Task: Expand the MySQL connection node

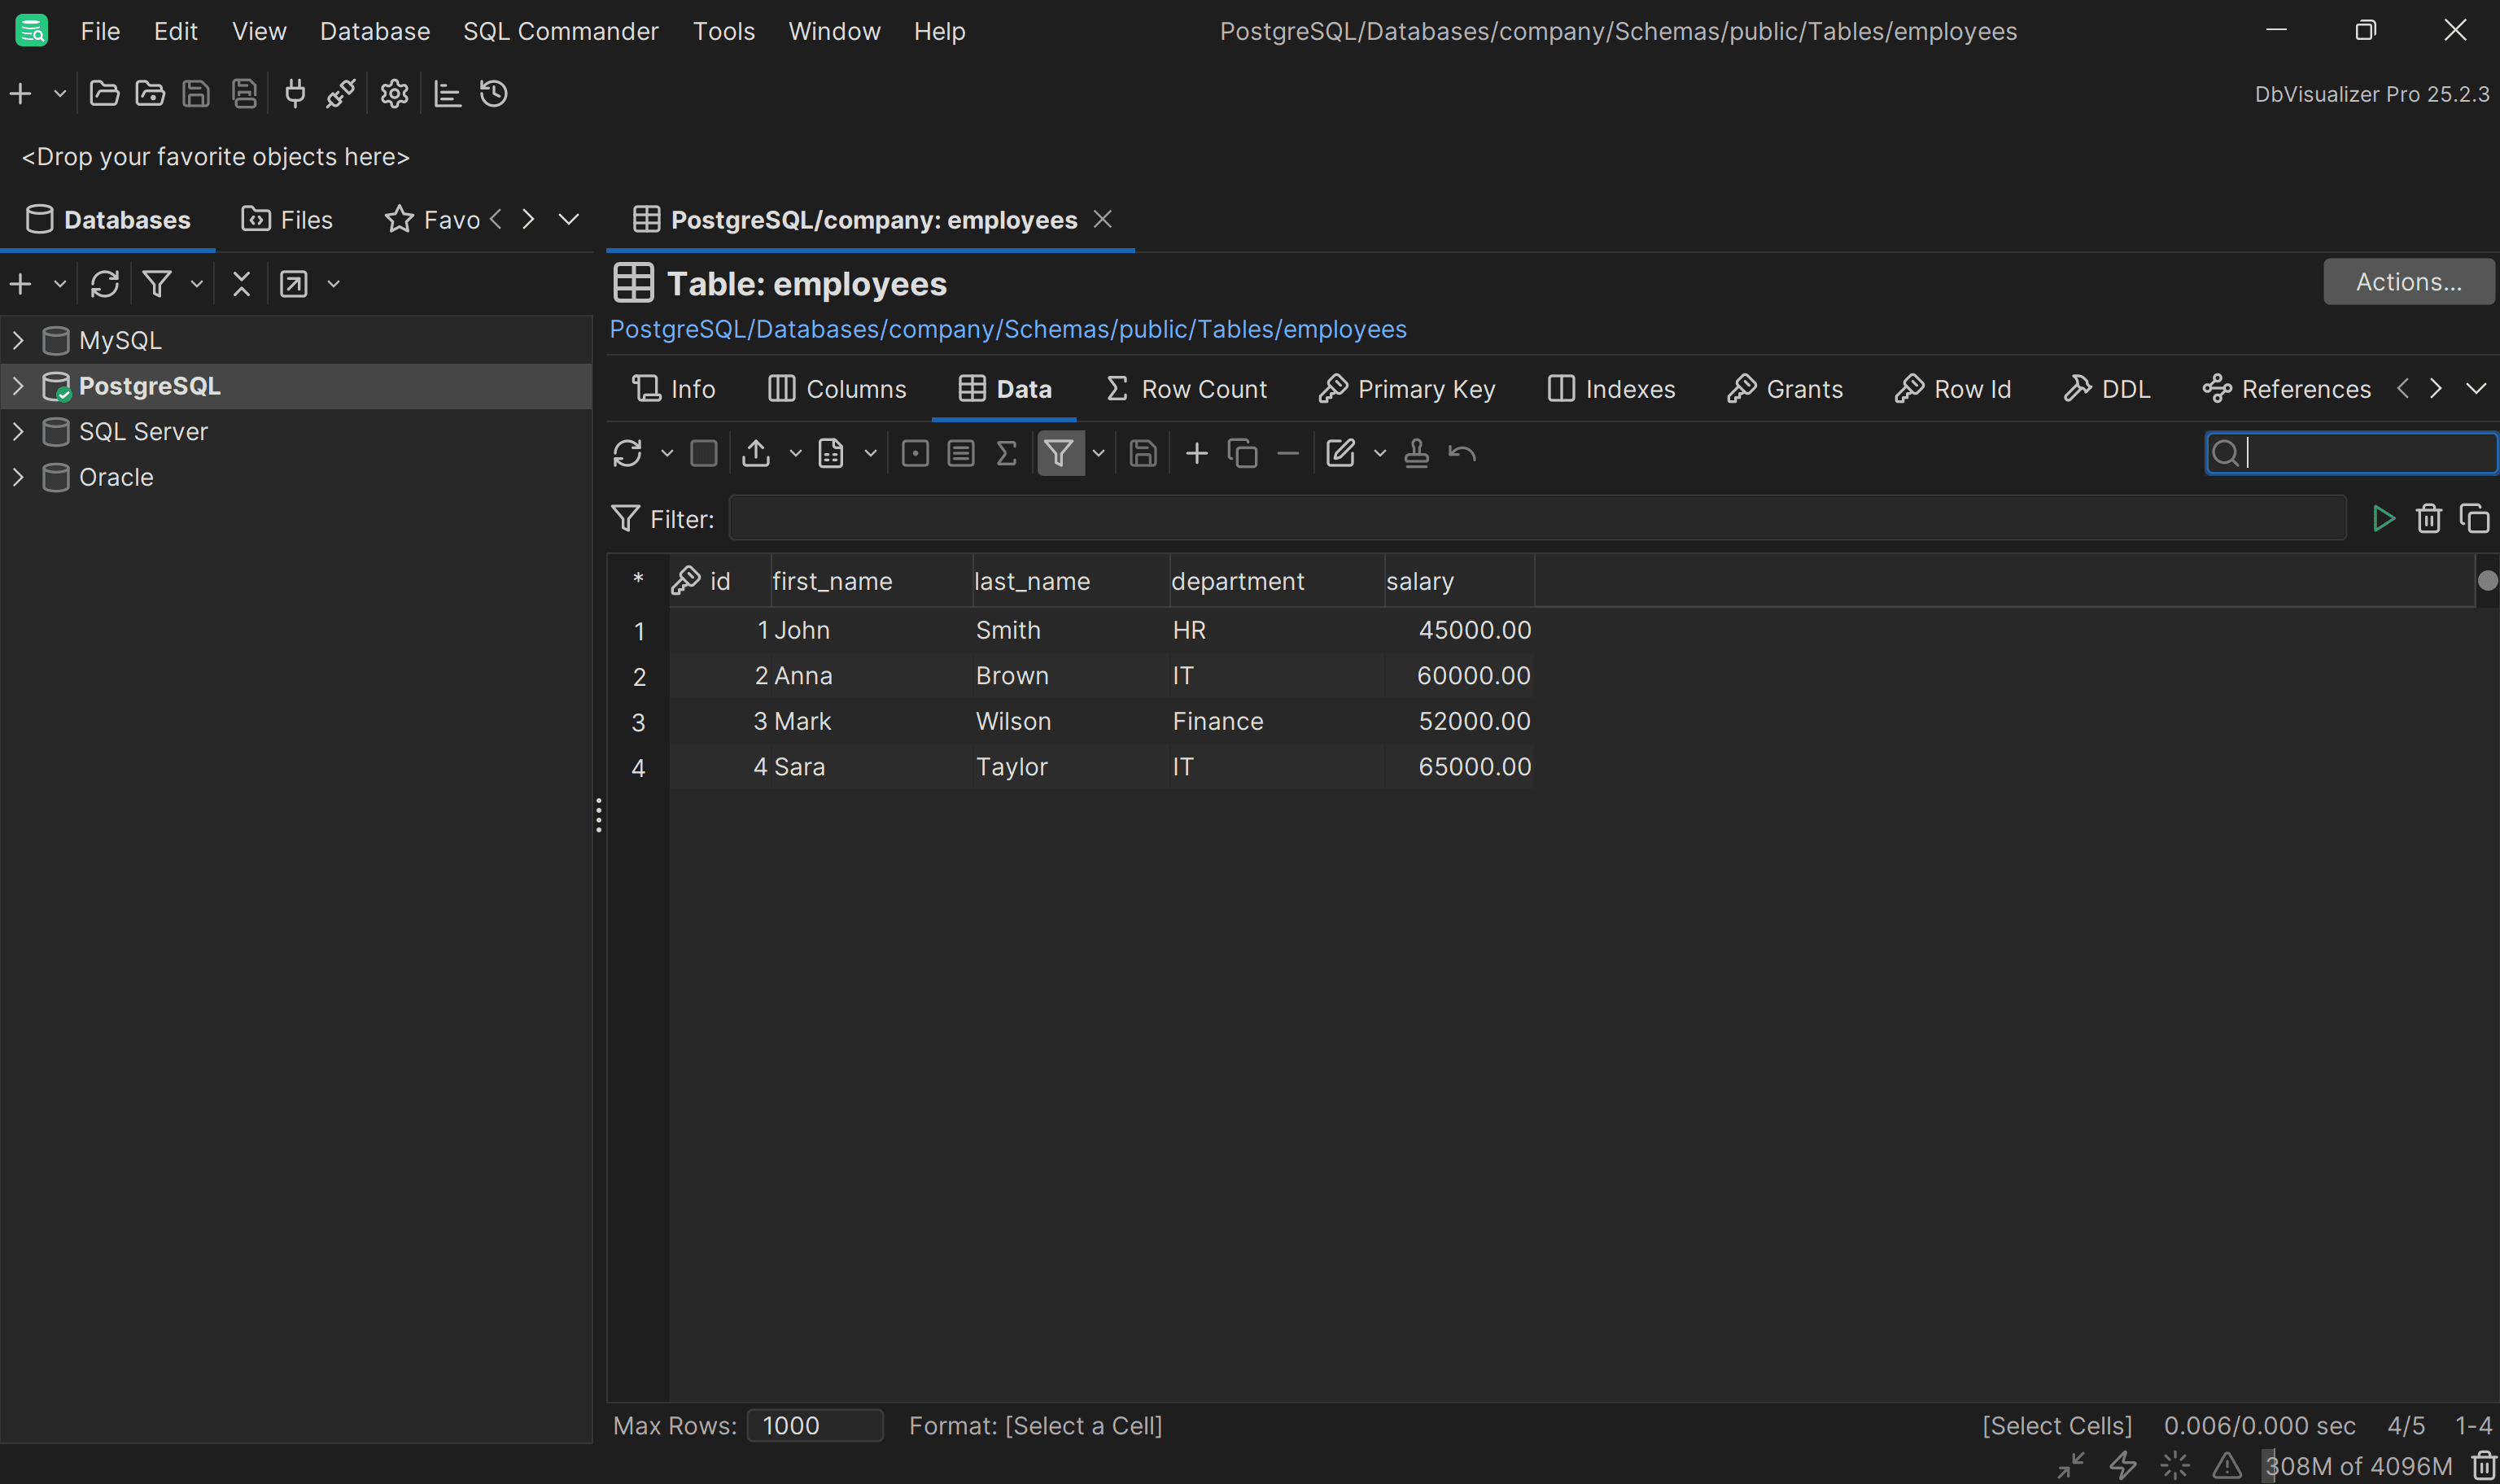Action: tap(18, 340)
